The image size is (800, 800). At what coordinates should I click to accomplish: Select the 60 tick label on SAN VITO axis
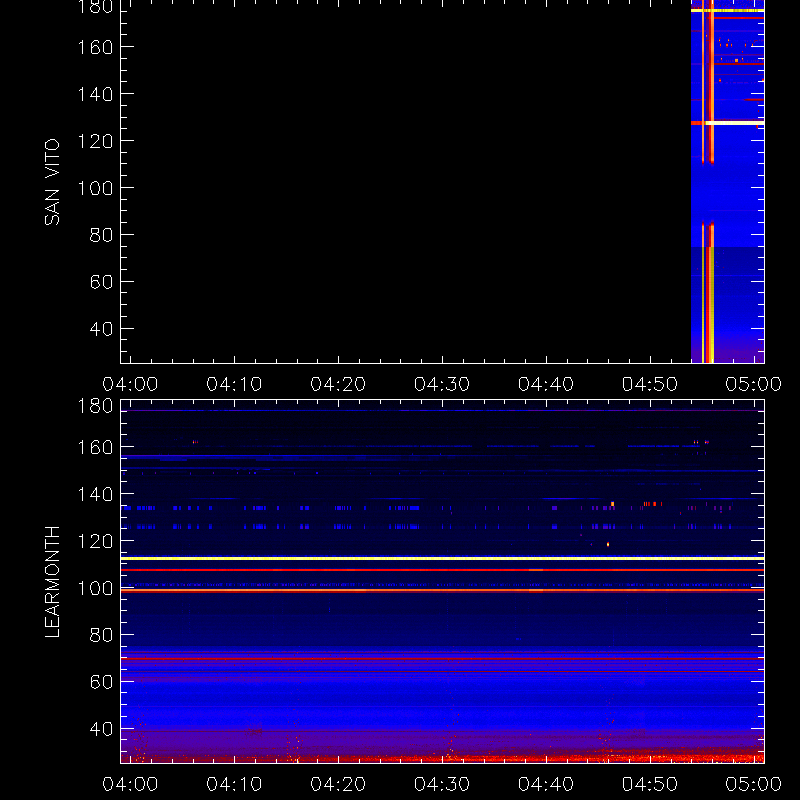pos(101,282)
